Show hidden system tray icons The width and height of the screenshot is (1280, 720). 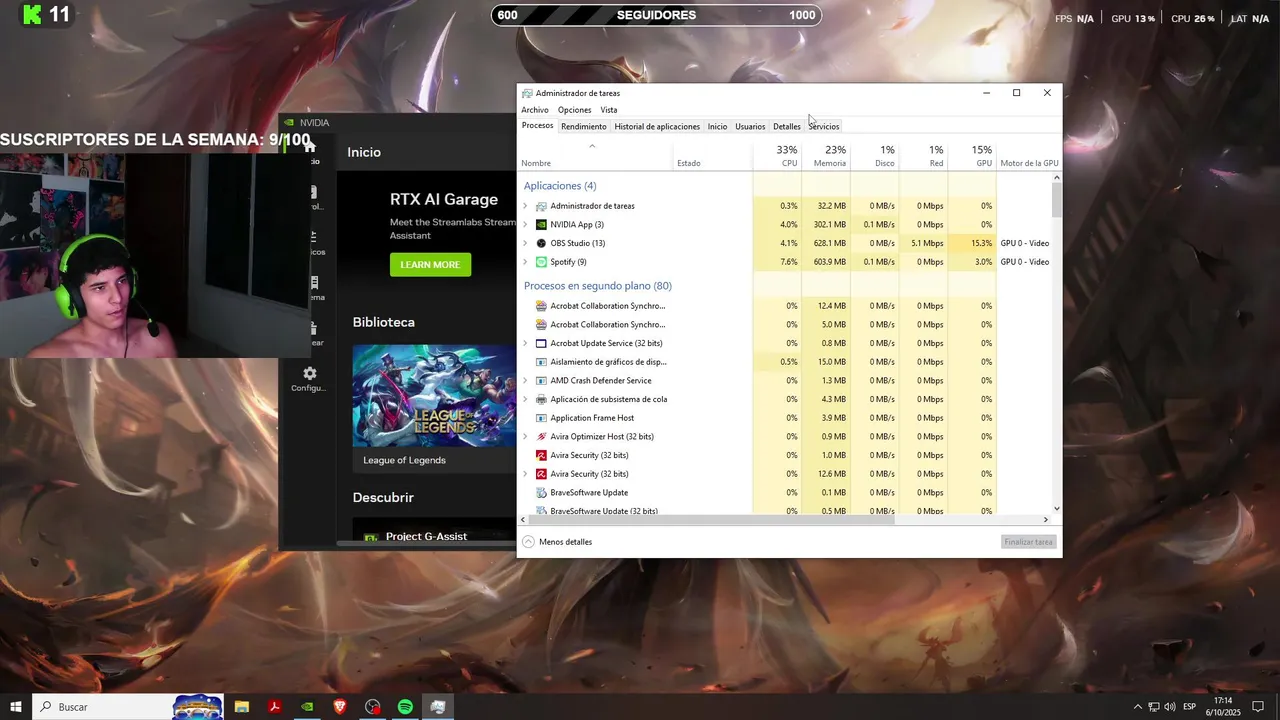pyautogui.click(x=1137, y=707)
